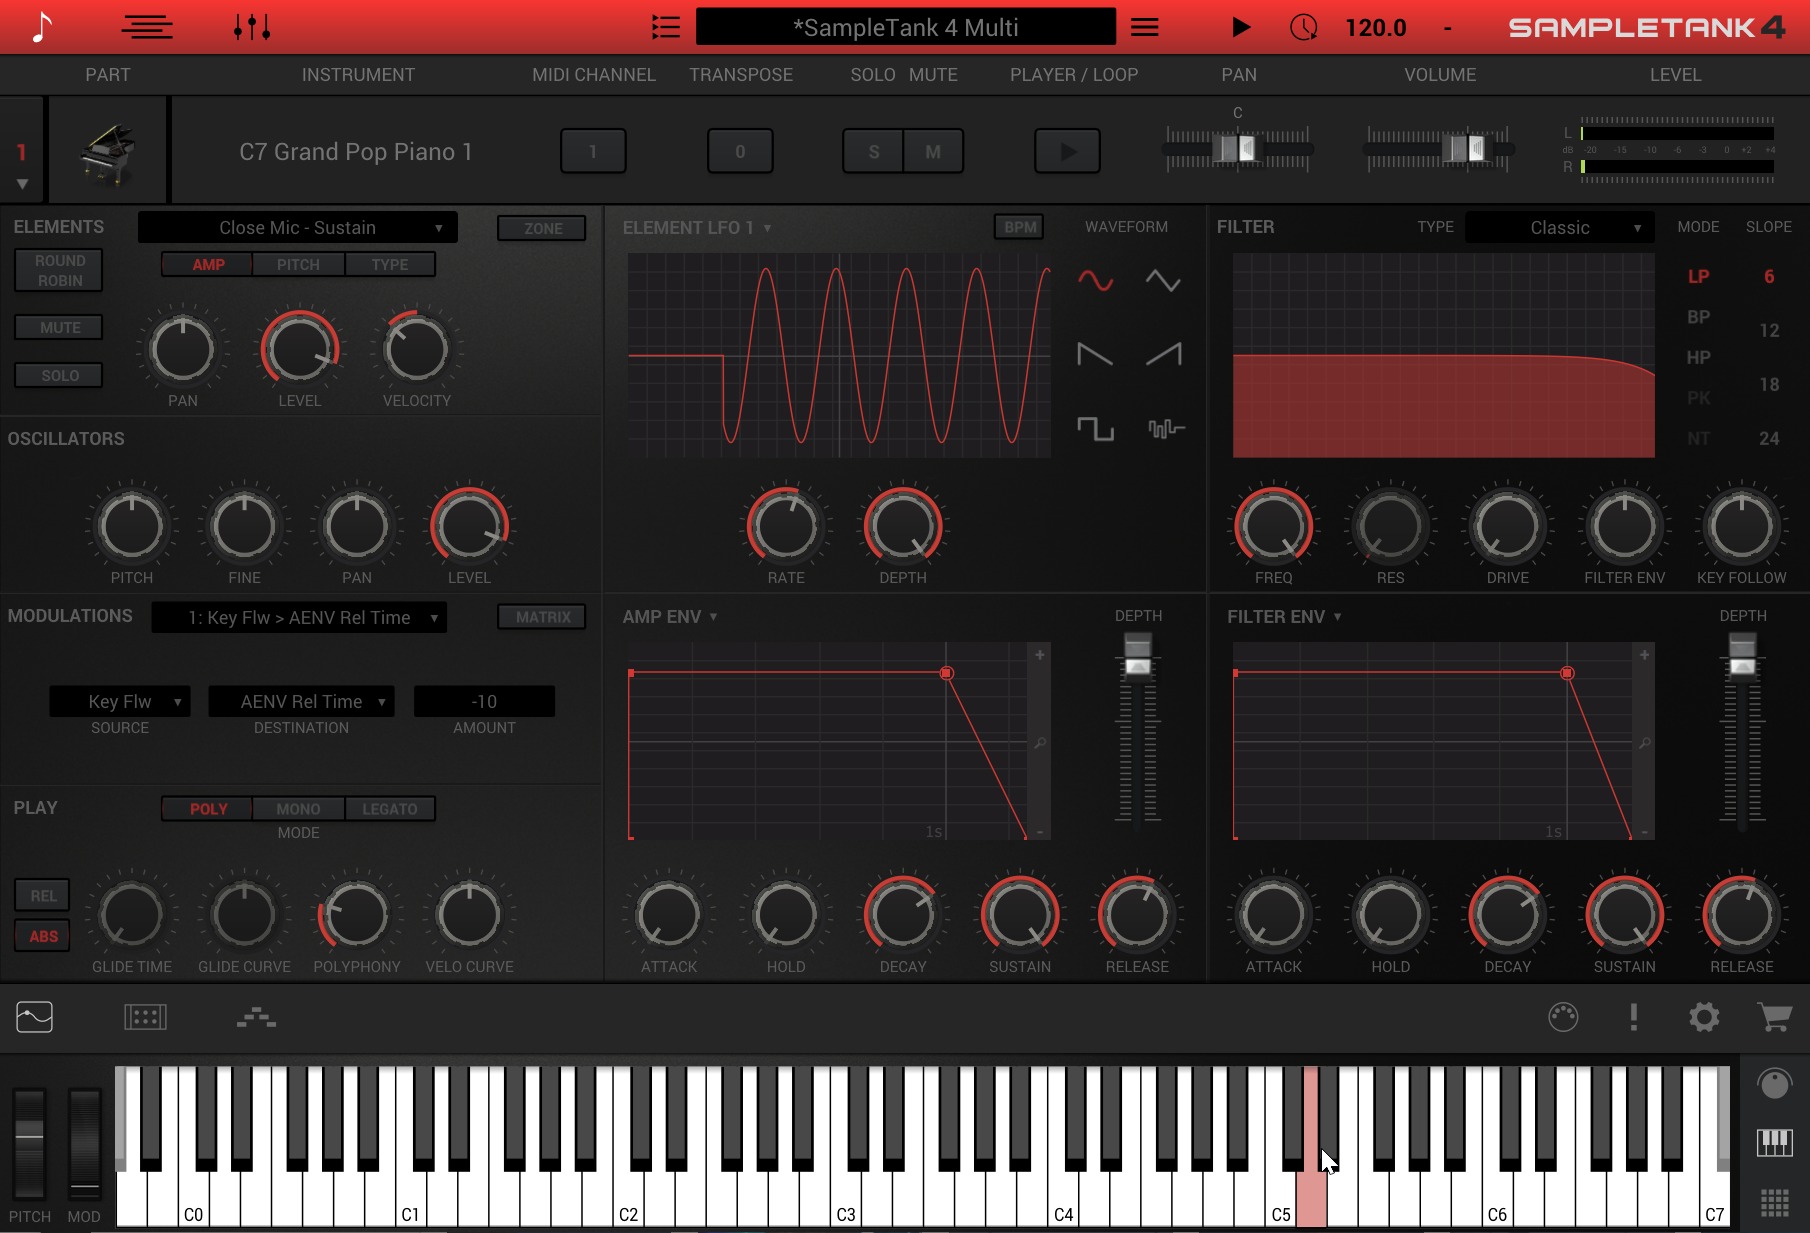This screenshot has height=1233, width=1810.
Task: Select MONO play mode
Action: click(298, 809)
